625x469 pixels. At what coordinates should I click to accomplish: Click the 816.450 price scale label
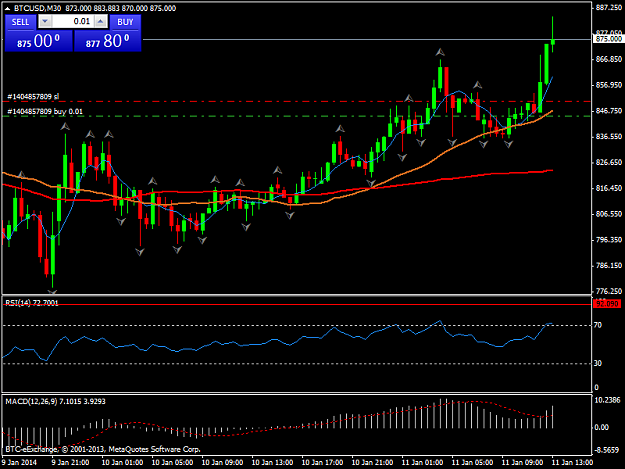(x=609, y=188)
